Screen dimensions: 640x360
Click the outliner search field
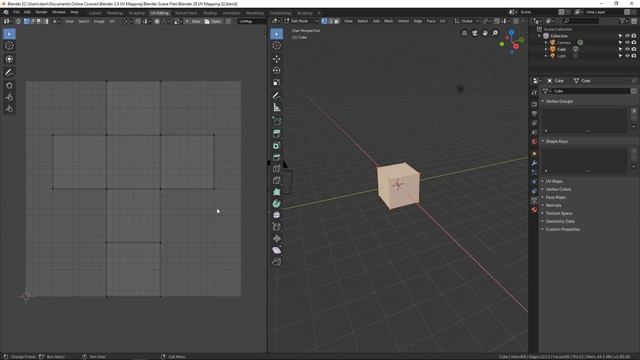(x=582, y=21)
